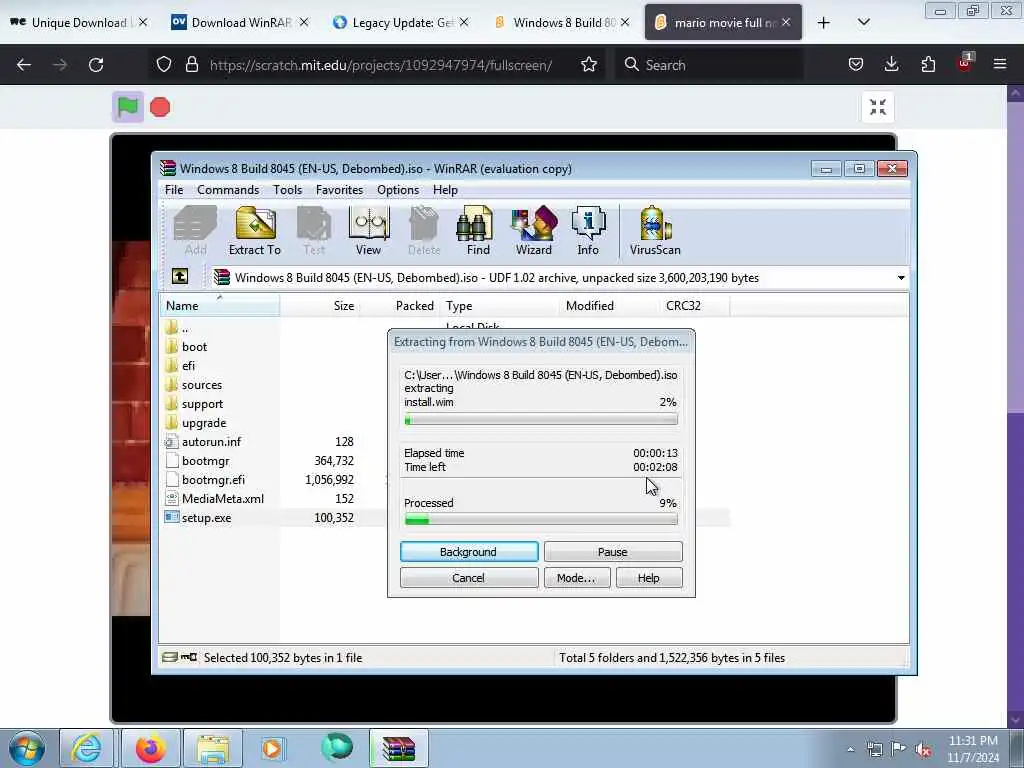Open a new Firefox tab

(824, 23)
